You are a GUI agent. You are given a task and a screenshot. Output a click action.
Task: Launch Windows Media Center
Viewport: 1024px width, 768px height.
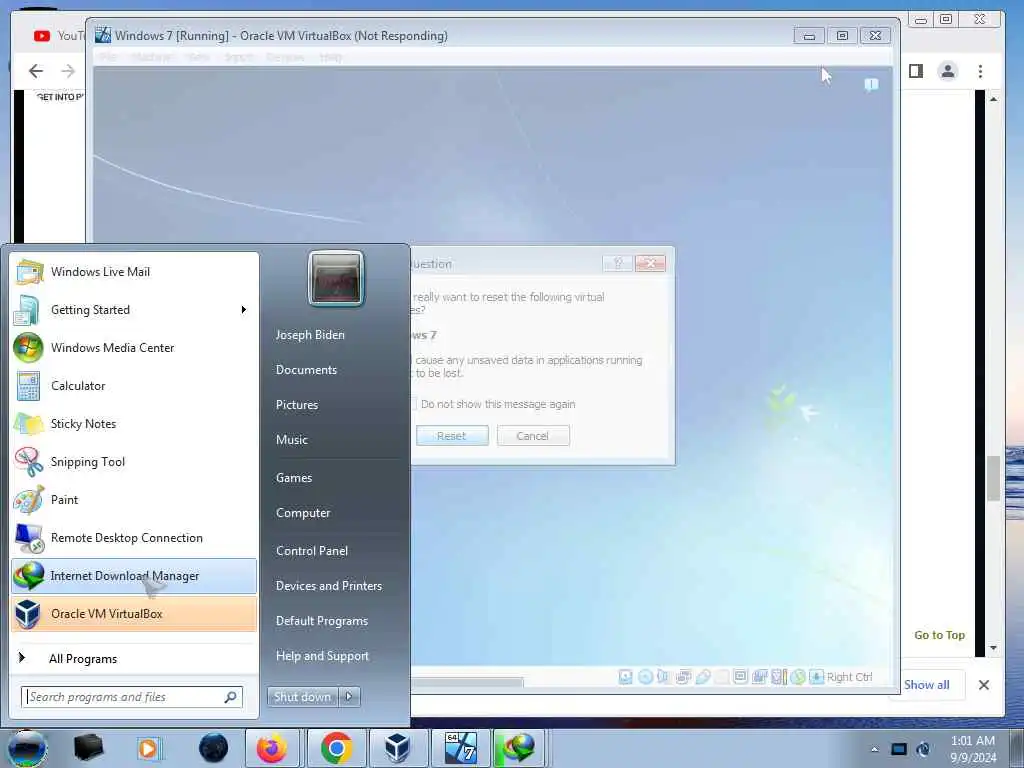(x=135, y=347)
